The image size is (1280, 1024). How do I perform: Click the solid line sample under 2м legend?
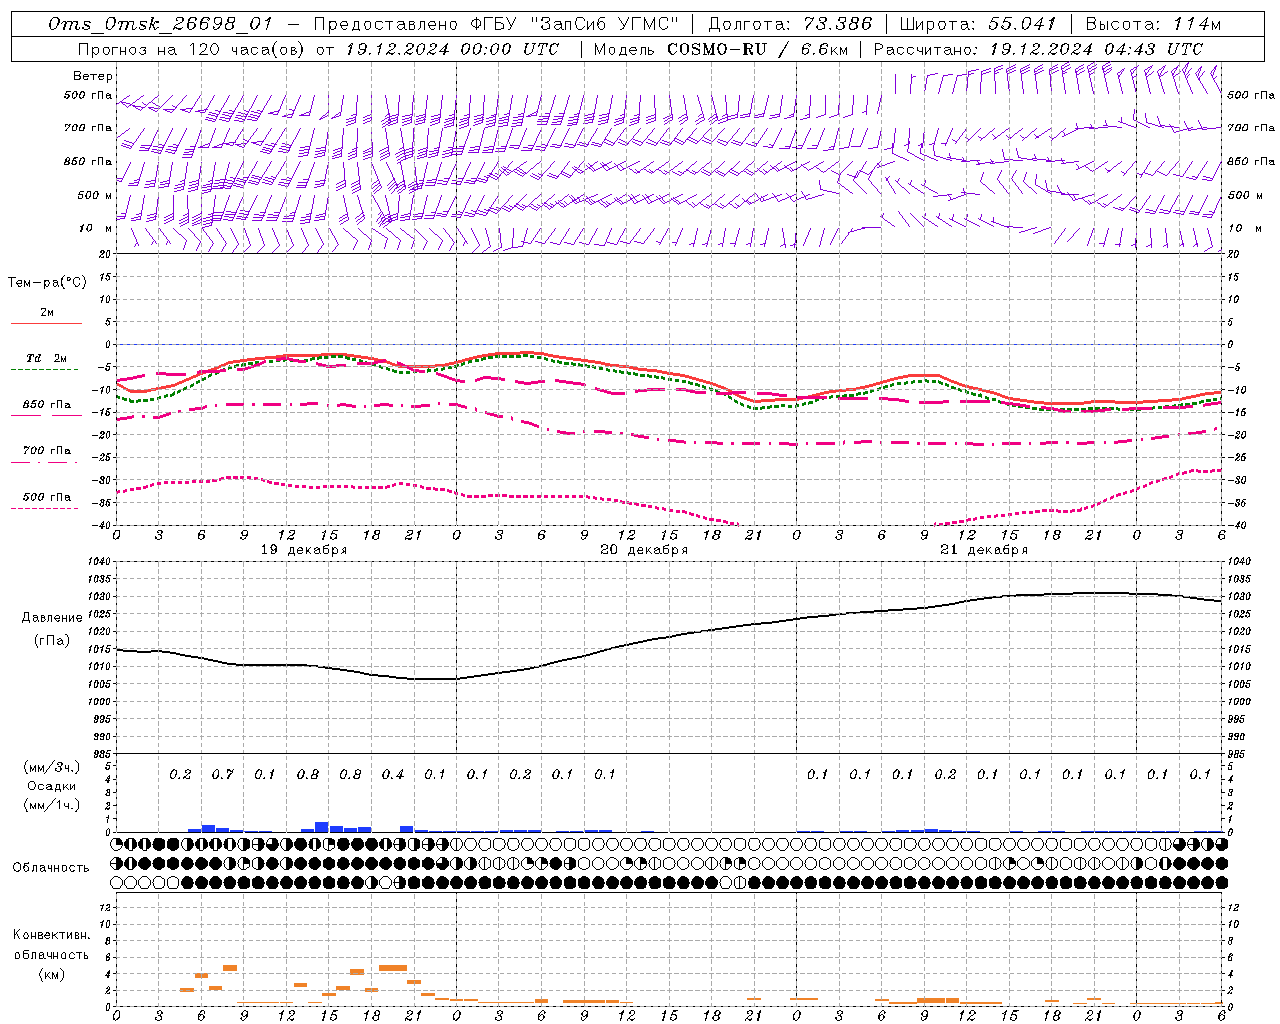(47, 324)
